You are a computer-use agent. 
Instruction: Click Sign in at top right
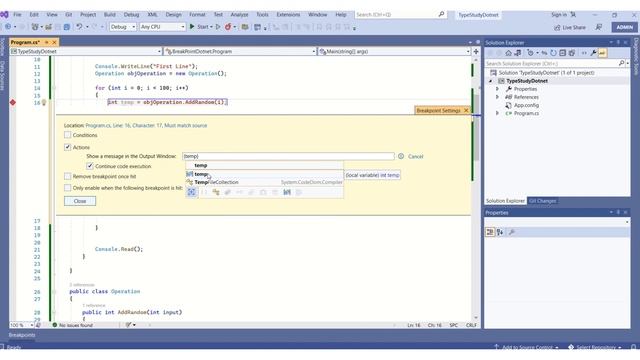[x=559, y=15]
